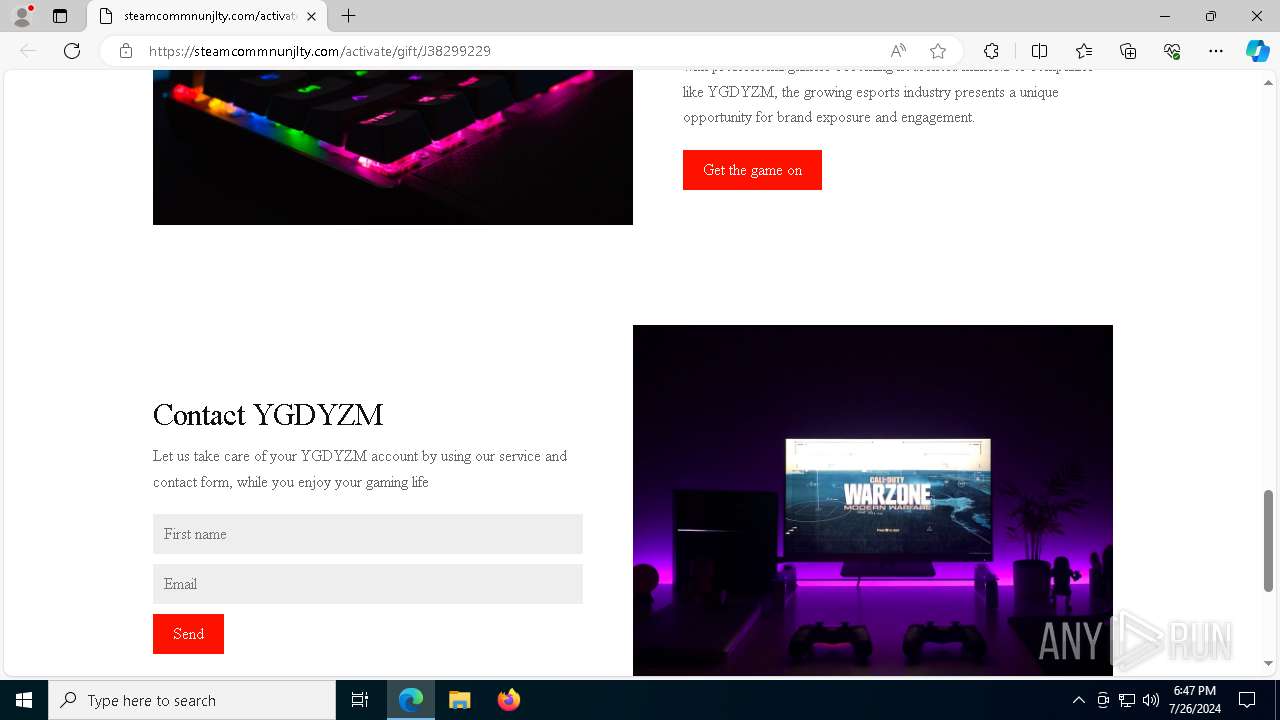Open Task View on taskbar
Image resolution: width=1280 pixels, height=720 pixels.
click(x=360, y=700)
